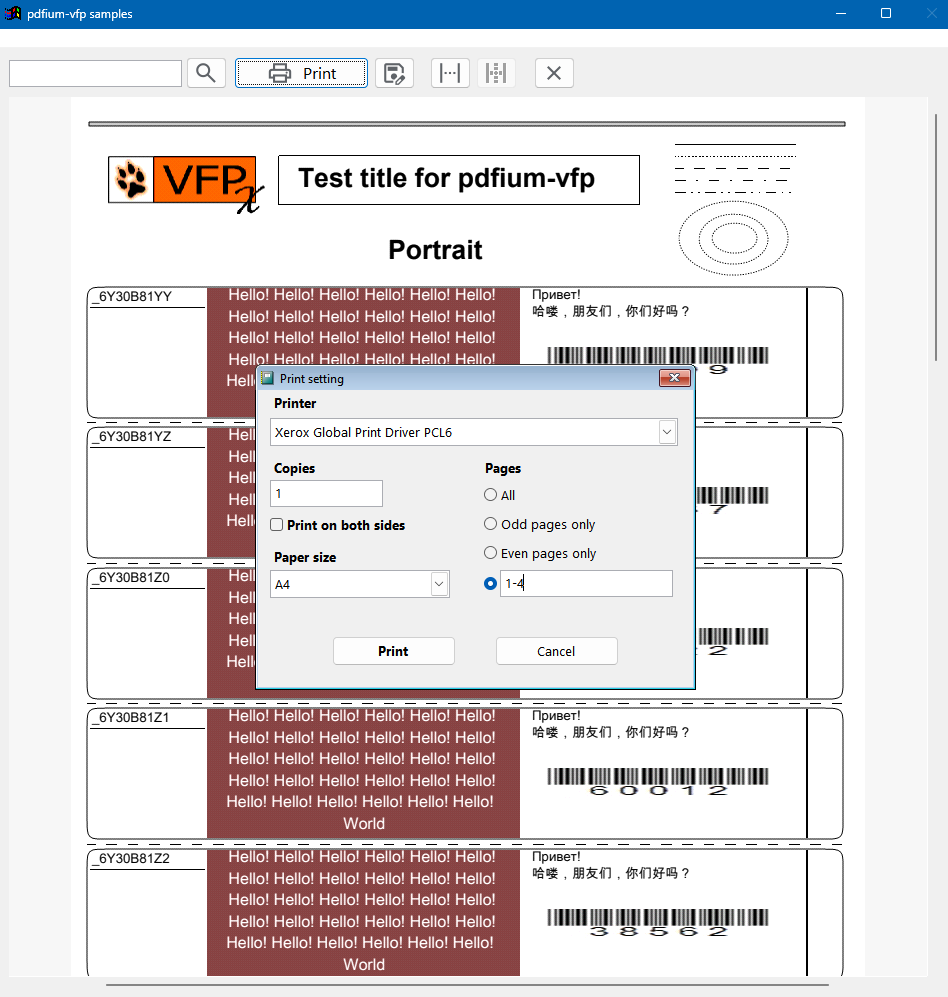Click the horizontal scrollbar at the bottom
948x997 pixels.
tap(467, 985)
